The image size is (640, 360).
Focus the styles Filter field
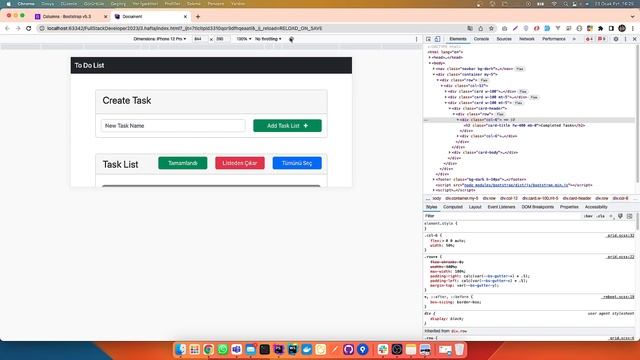(x=502, y=216)
